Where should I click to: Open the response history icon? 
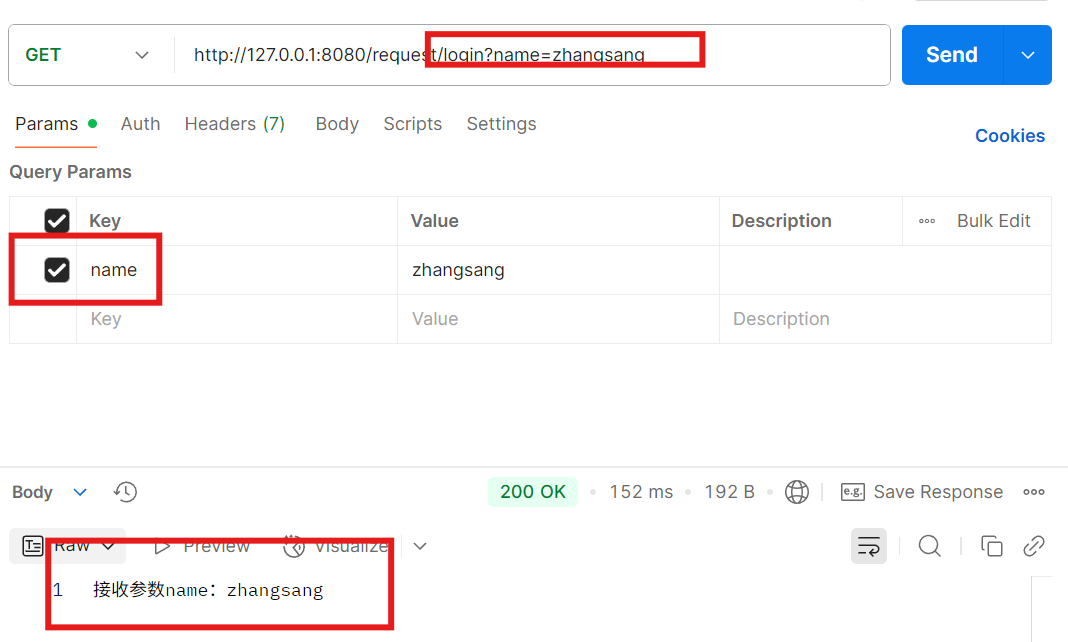(x=125, y=492)
